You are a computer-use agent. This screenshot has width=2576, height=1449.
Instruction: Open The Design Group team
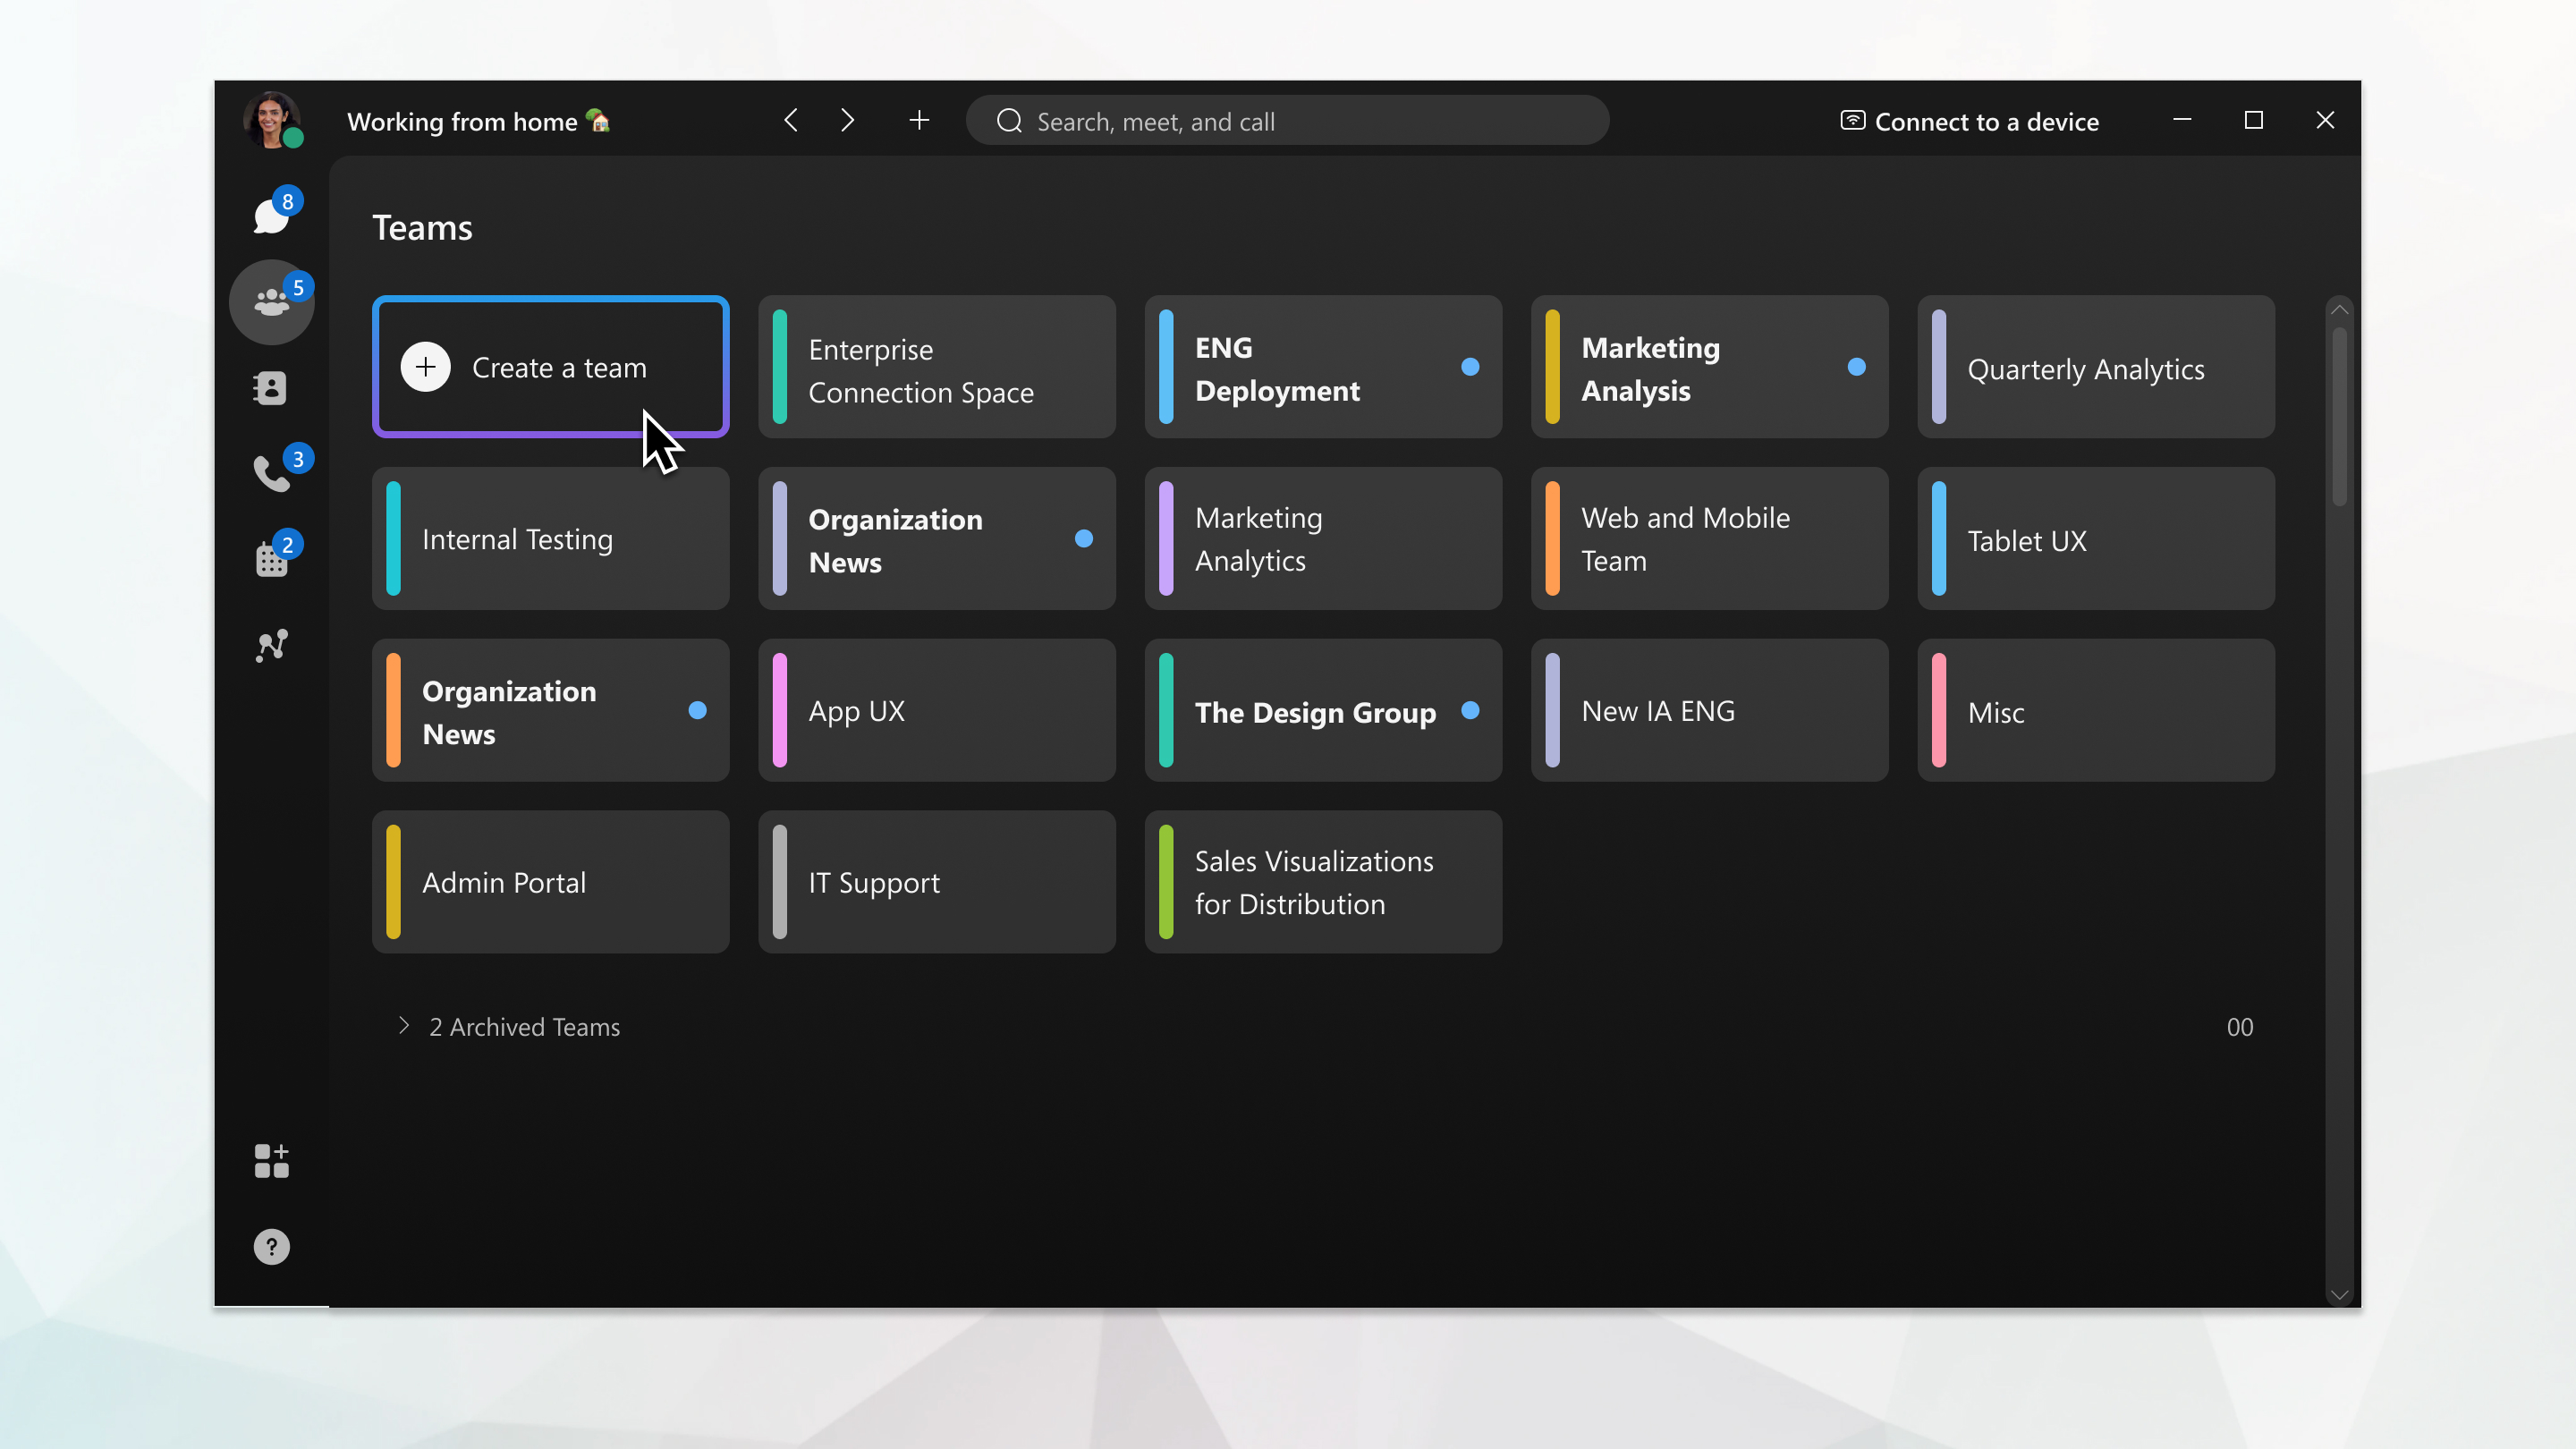click(1323, 710)
